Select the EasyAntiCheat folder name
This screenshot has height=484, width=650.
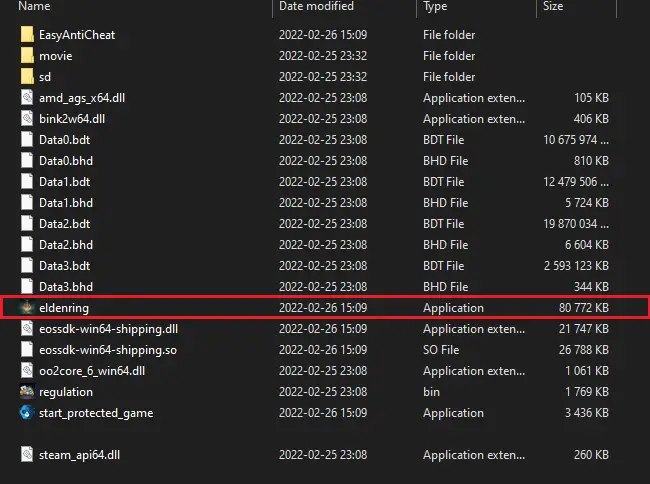pos(77,35)
